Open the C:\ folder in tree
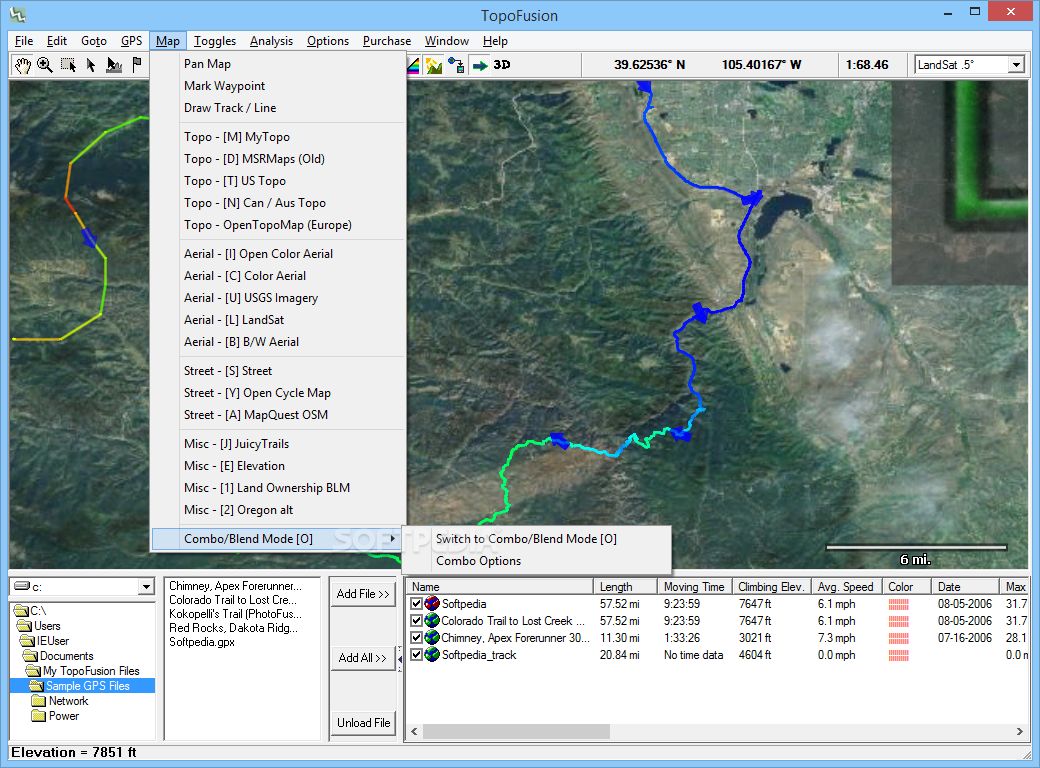The height and width of the screenshot is (768, 1040). [31, 611]
